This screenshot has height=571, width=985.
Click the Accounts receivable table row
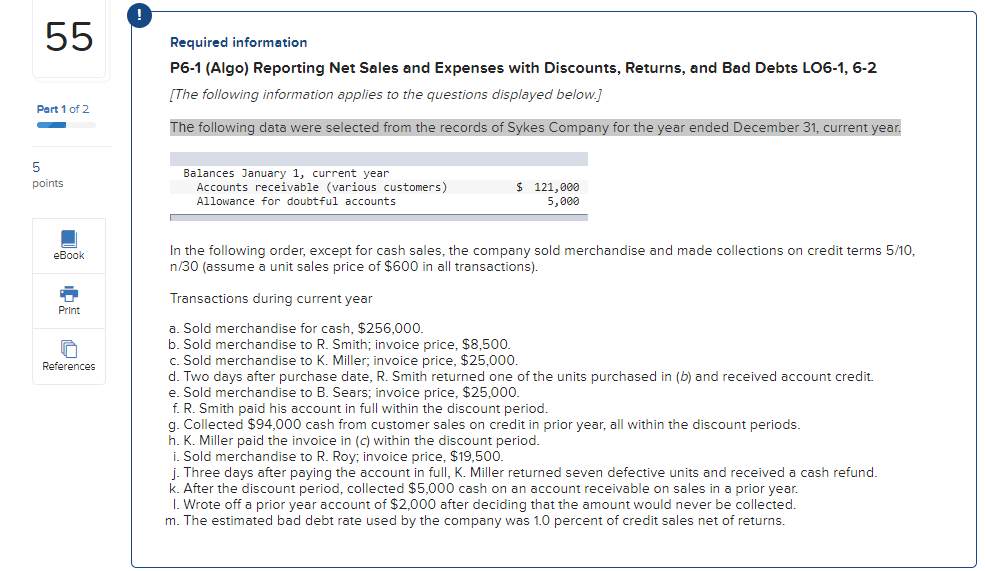(379, 187)
